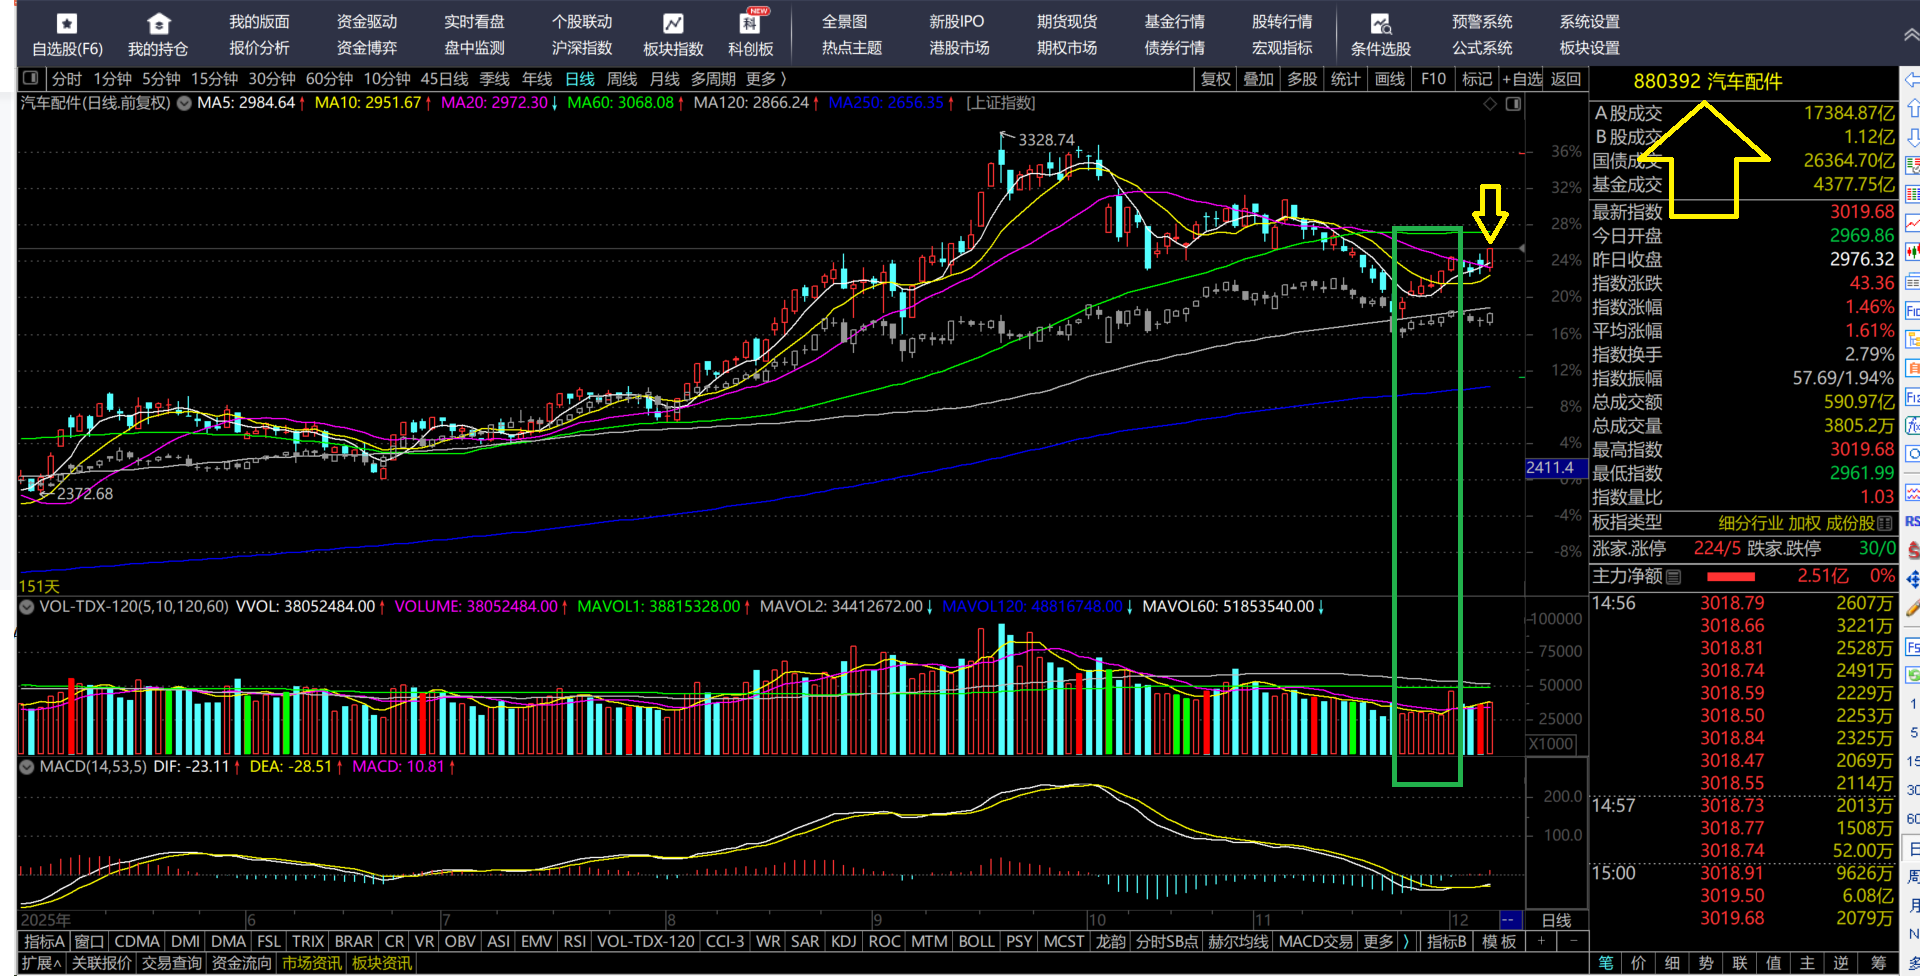The width and height of the screenshot is (1920, 976).
Task: Open the 科创板 icon with NEW badge
Action: (x=751, y=22)
